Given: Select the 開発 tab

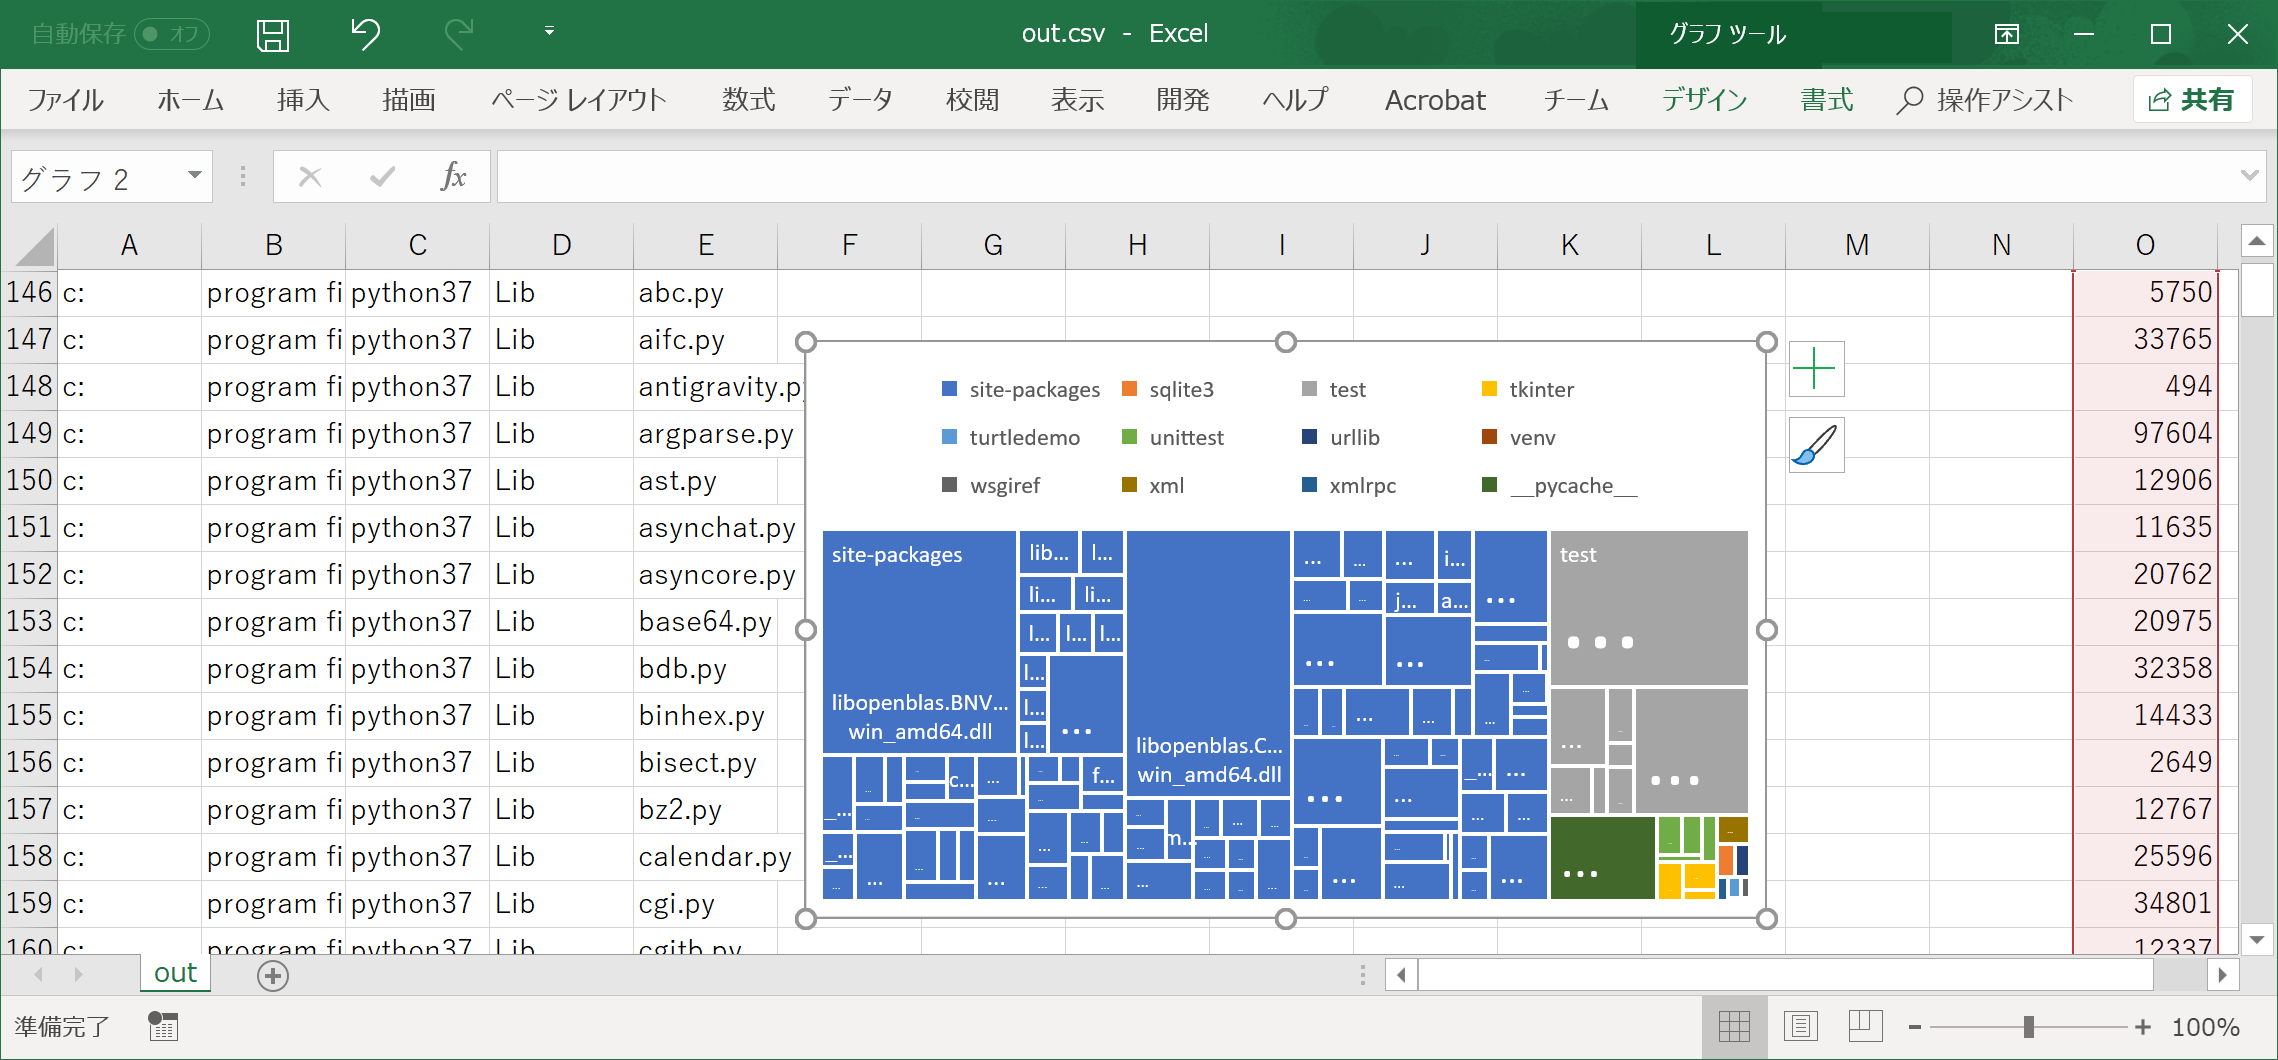Looking at the screenshot, I should pos(1182,100).
